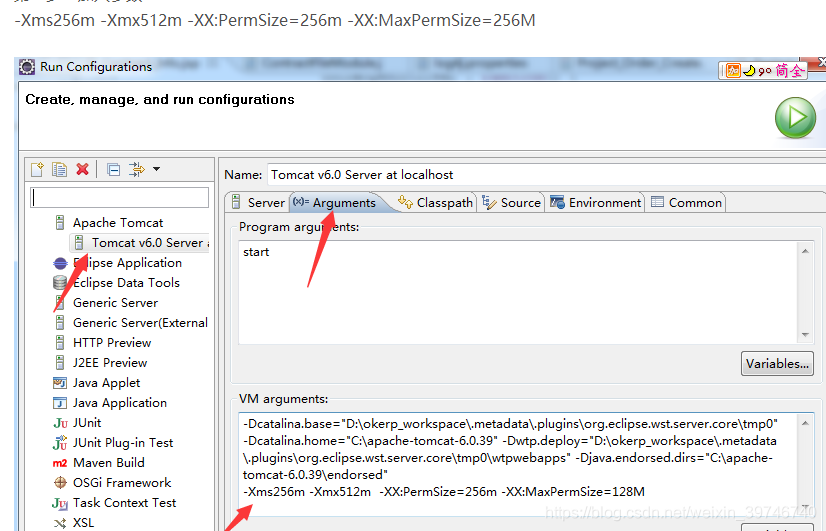The image size is (826, 531).
Task: Switch to the Common tab
Action: (x=687, y=203)
